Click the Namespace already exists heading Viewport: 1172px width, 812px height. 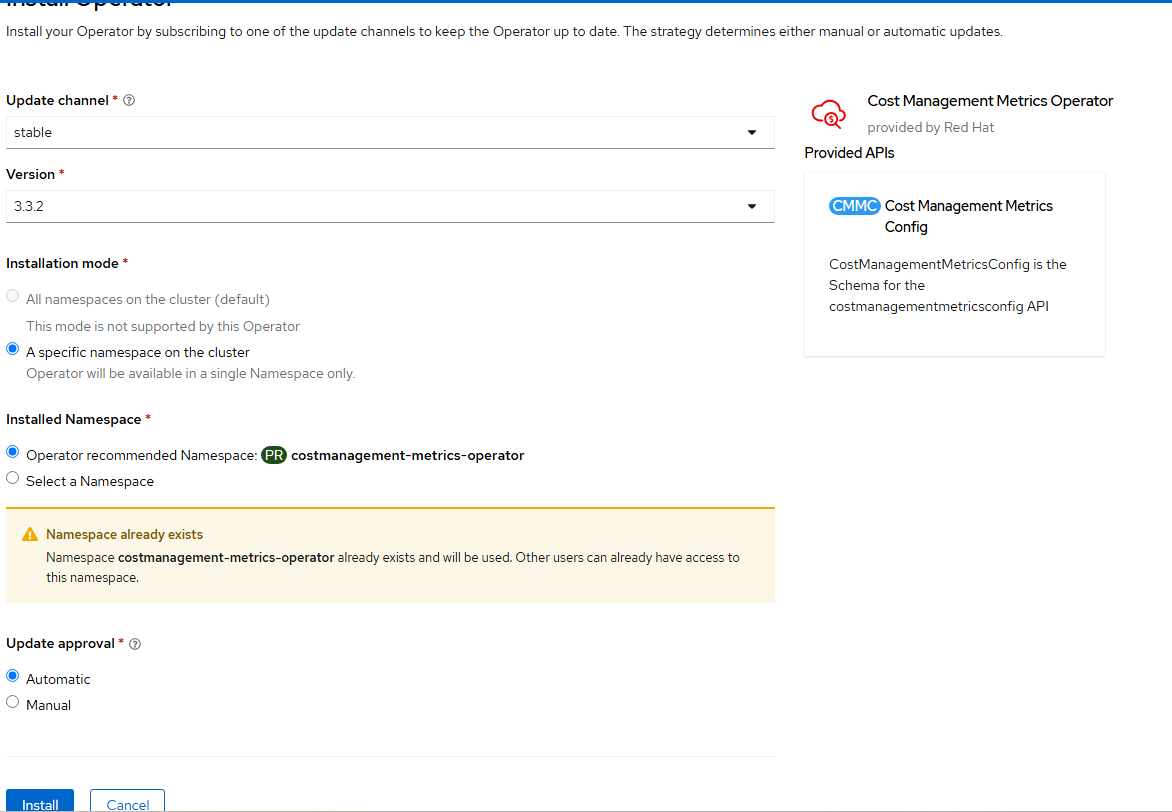click(125, 534)
